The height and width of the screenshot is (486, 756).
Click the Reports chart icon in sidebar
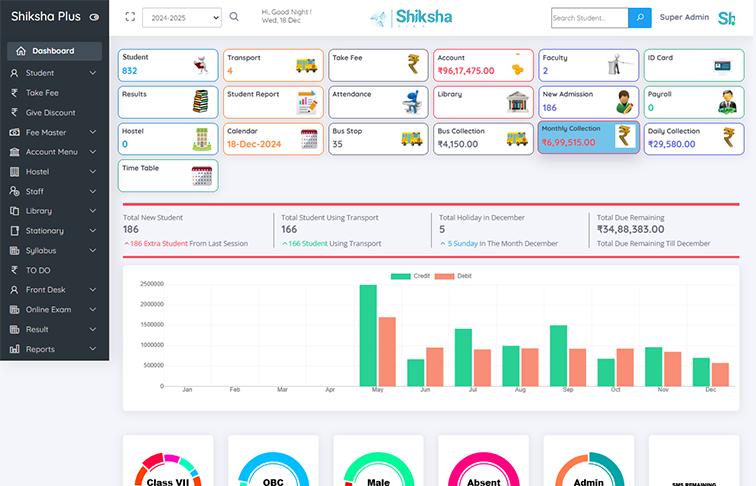pos(14,349)
